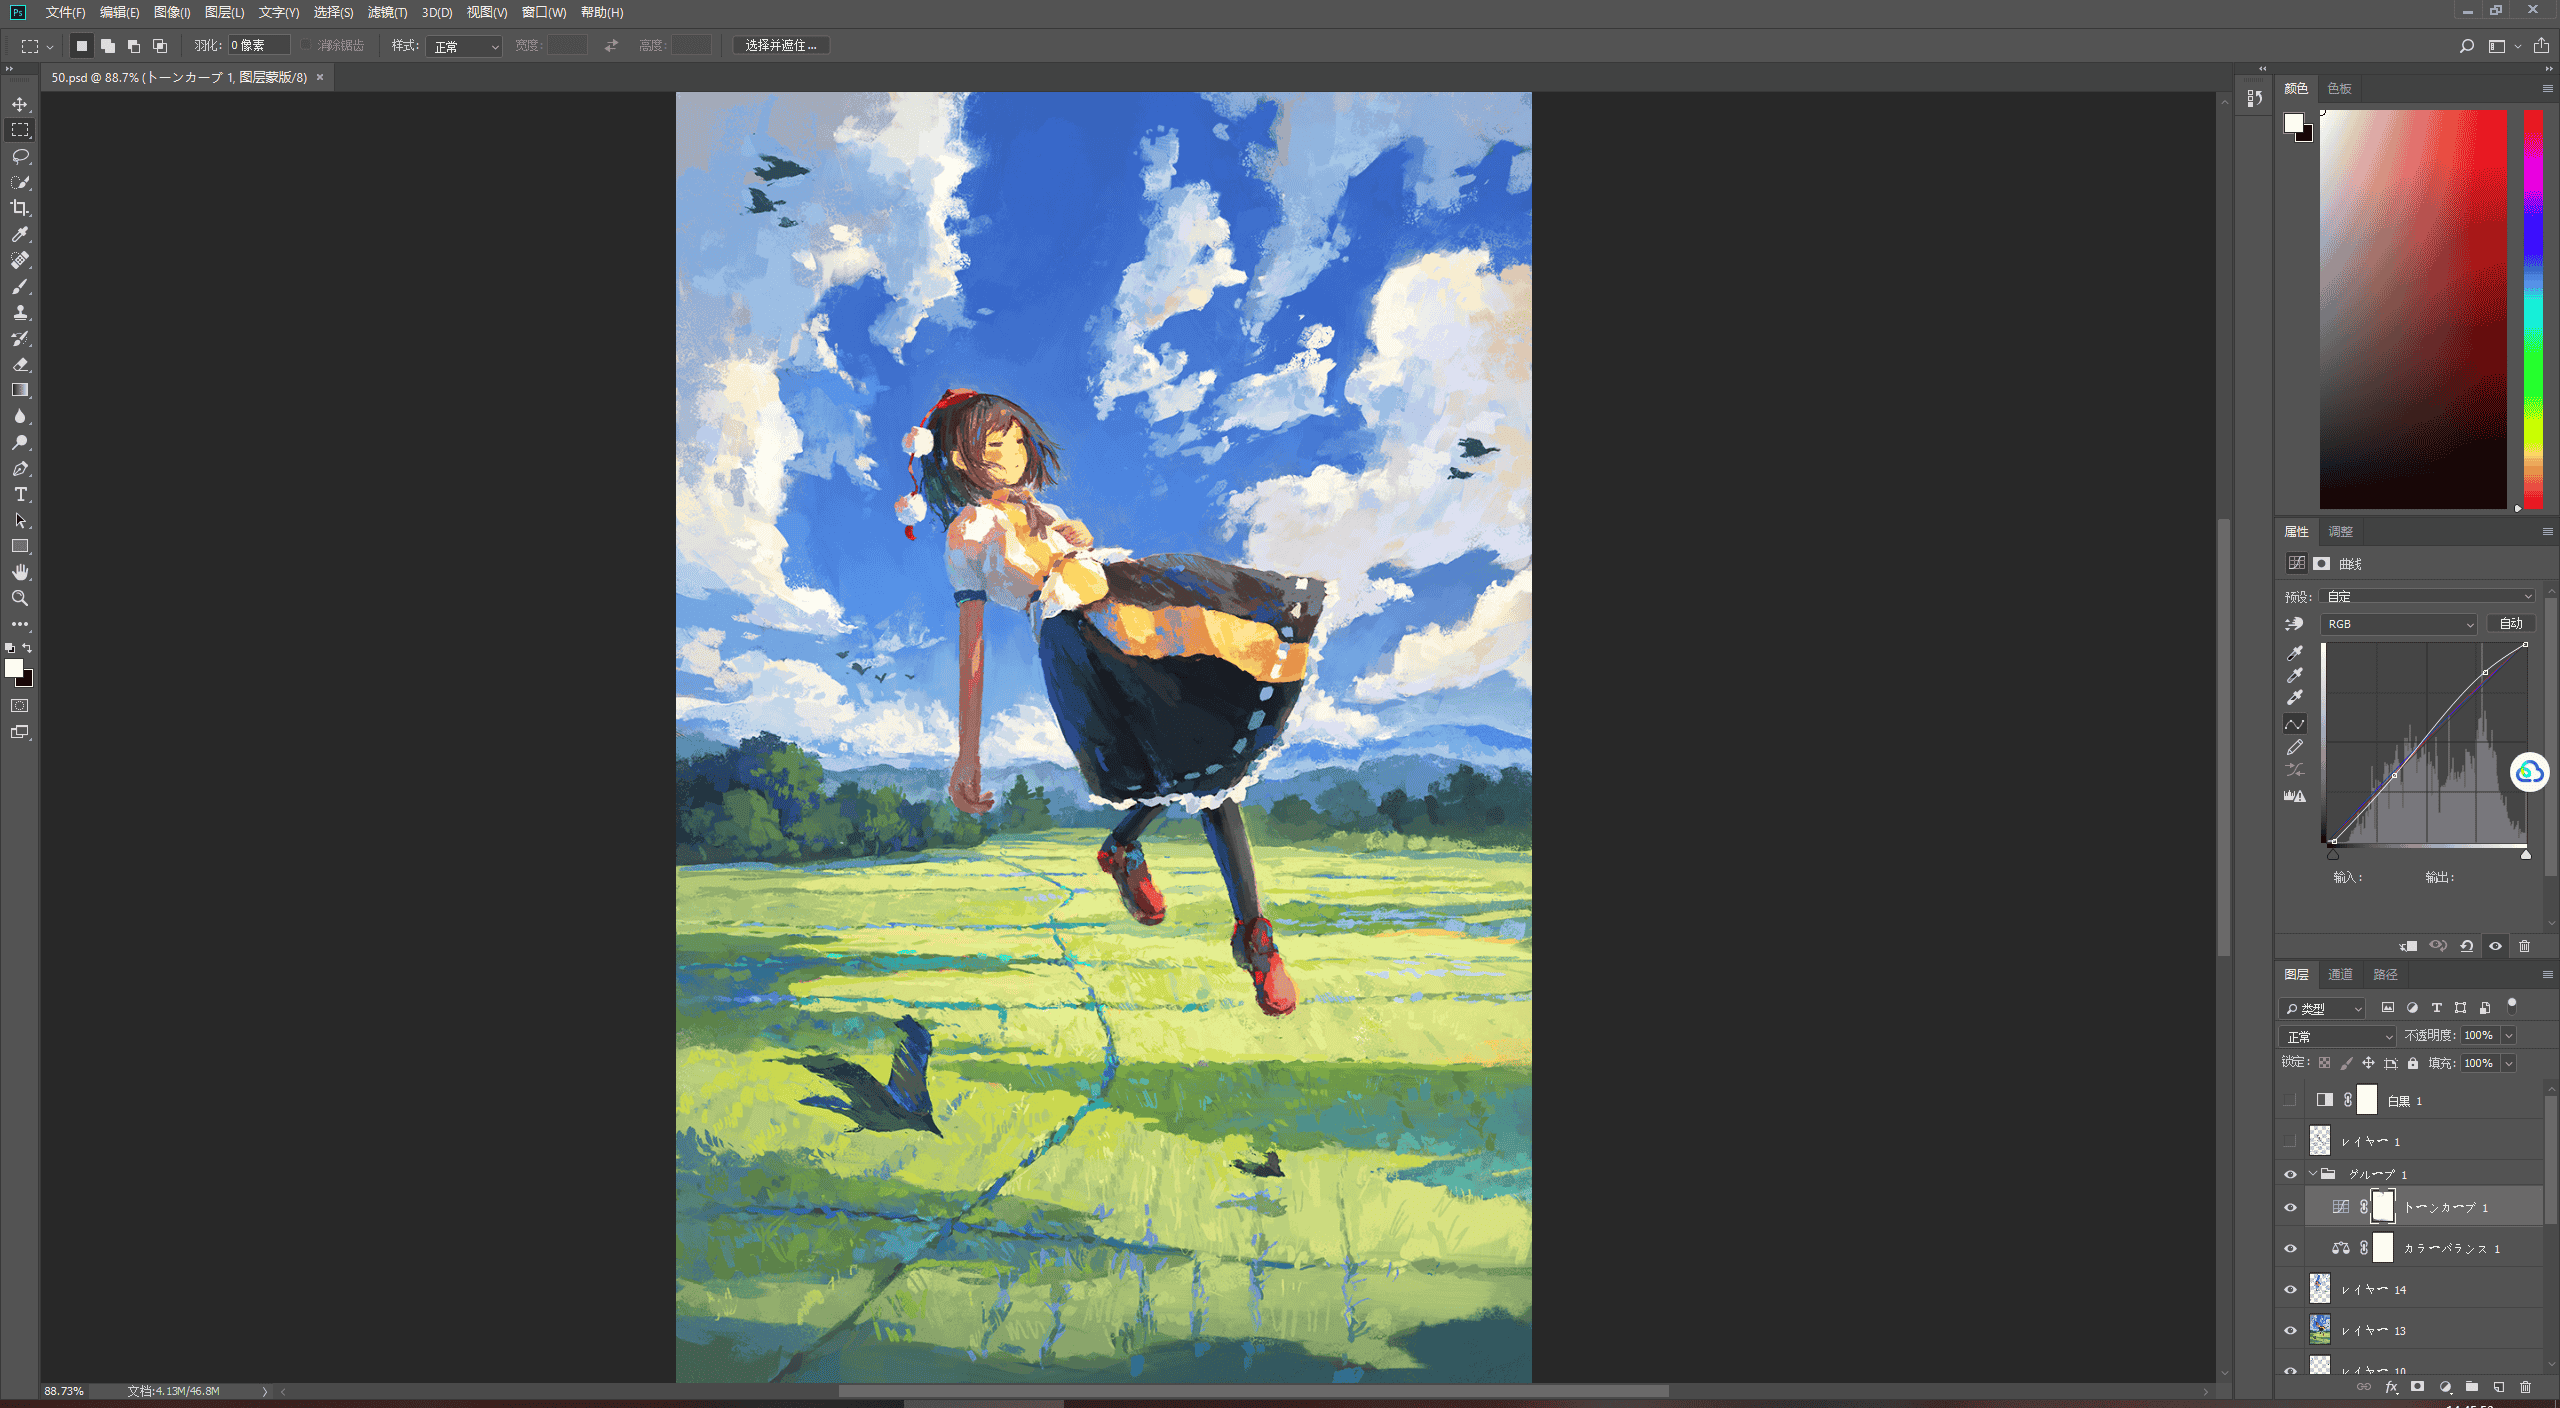Collapse the グループ 1 group chevron
The width and height of the screenshot is (2560, 1408).
click(2312, 1174)
